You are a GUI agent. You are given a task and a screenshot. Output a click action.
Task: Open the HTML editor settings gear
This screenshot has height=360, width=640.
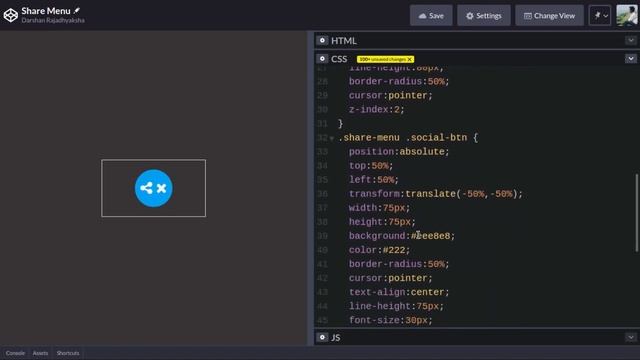[322, 40]
